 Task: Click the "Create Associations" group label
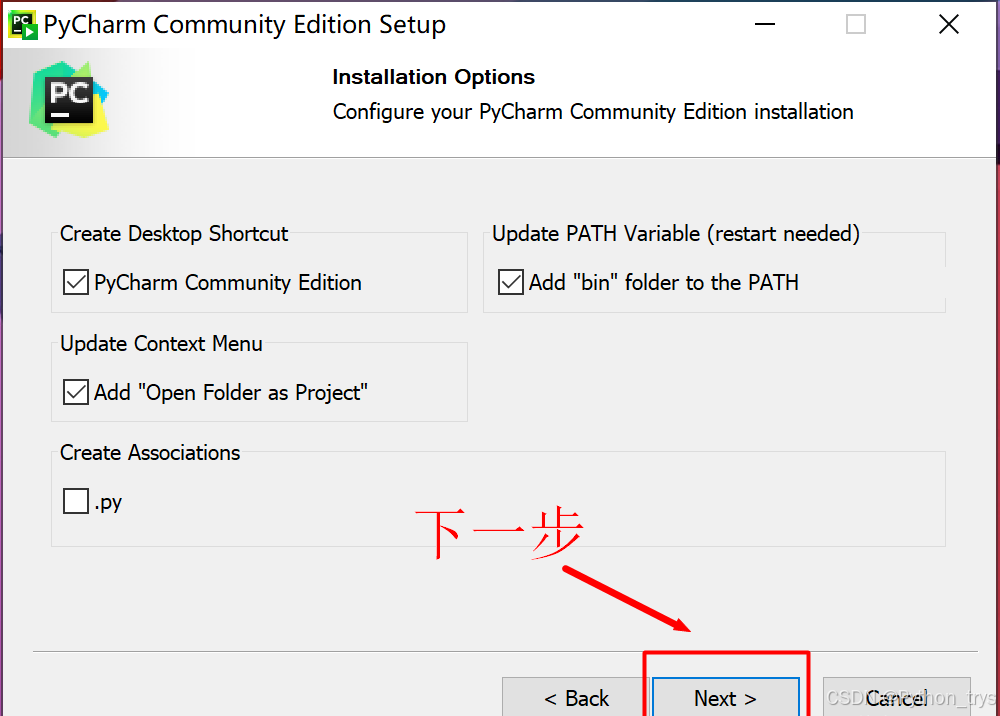coord(150,453)
